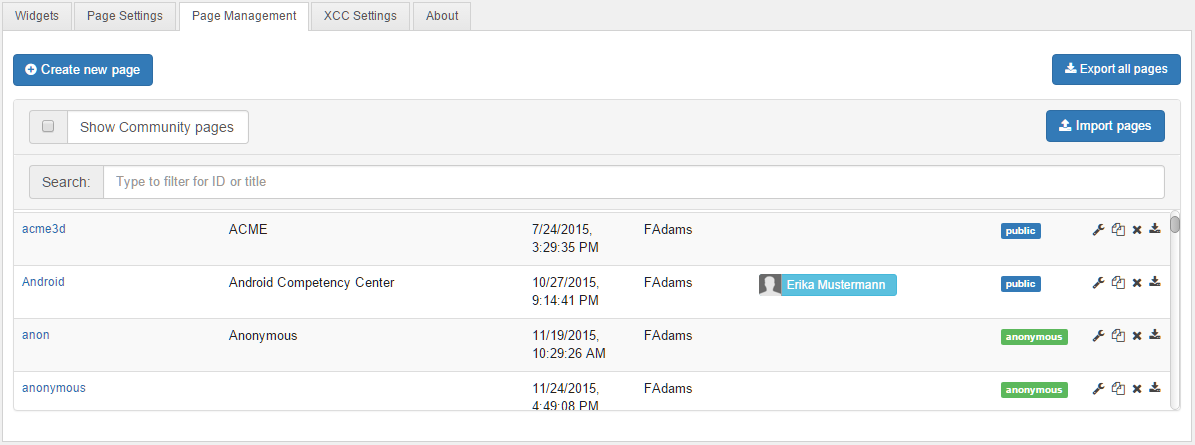
Task: Focus the search filter input field
Action: 634,182
